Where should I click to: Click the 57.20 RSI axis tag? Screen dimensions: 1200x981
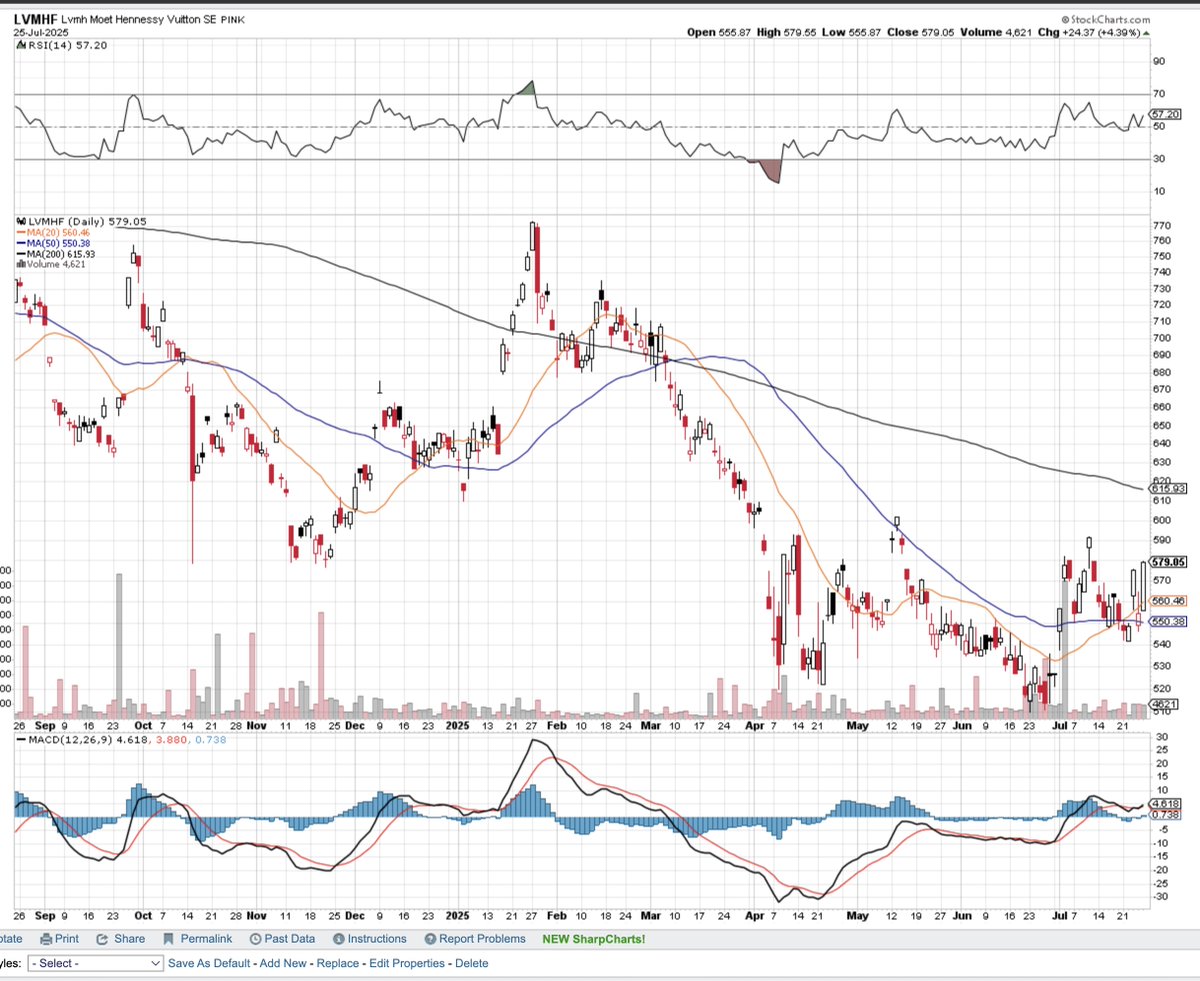(1166, 116)
